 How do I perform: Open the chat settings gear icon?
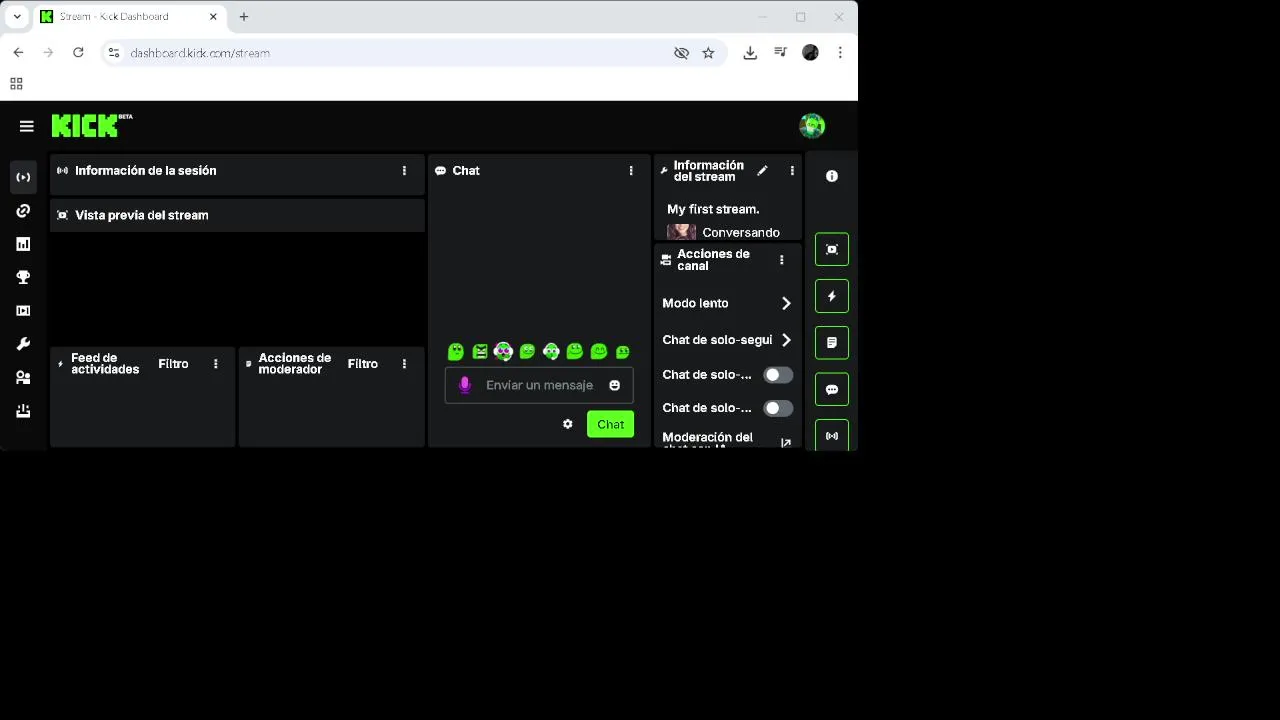(x=568, y=424)
